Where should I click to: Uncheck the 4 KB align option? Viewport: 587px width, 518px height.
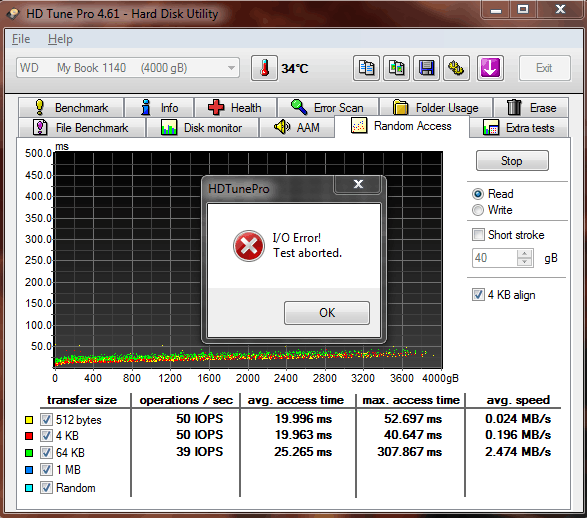[x=478, y=295]
